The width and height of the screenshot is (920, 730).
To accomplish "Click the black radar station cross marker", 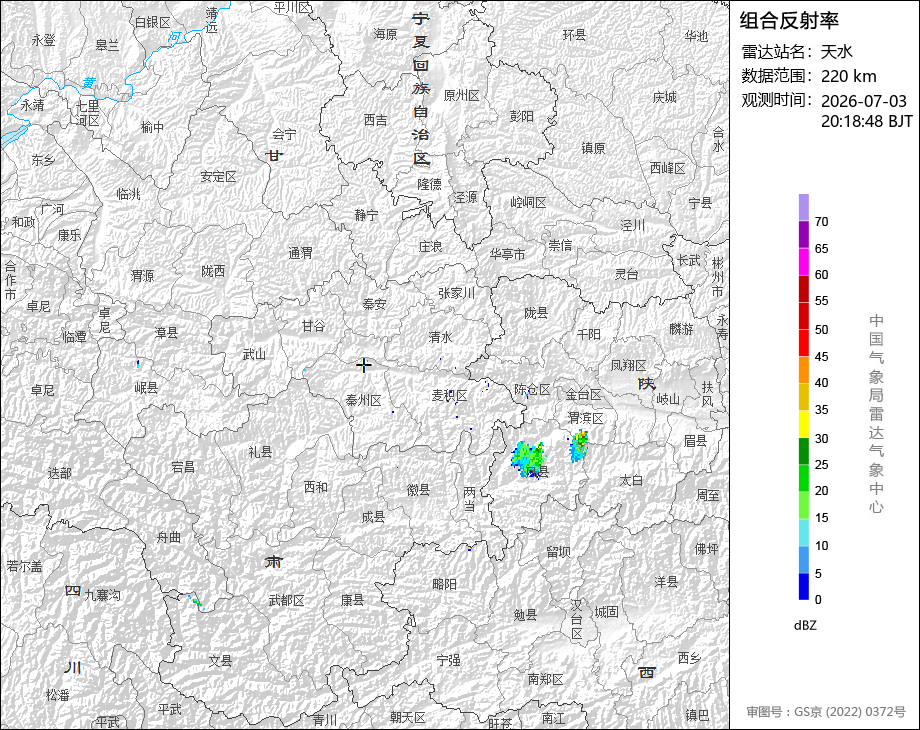I will tap(364, 365).
